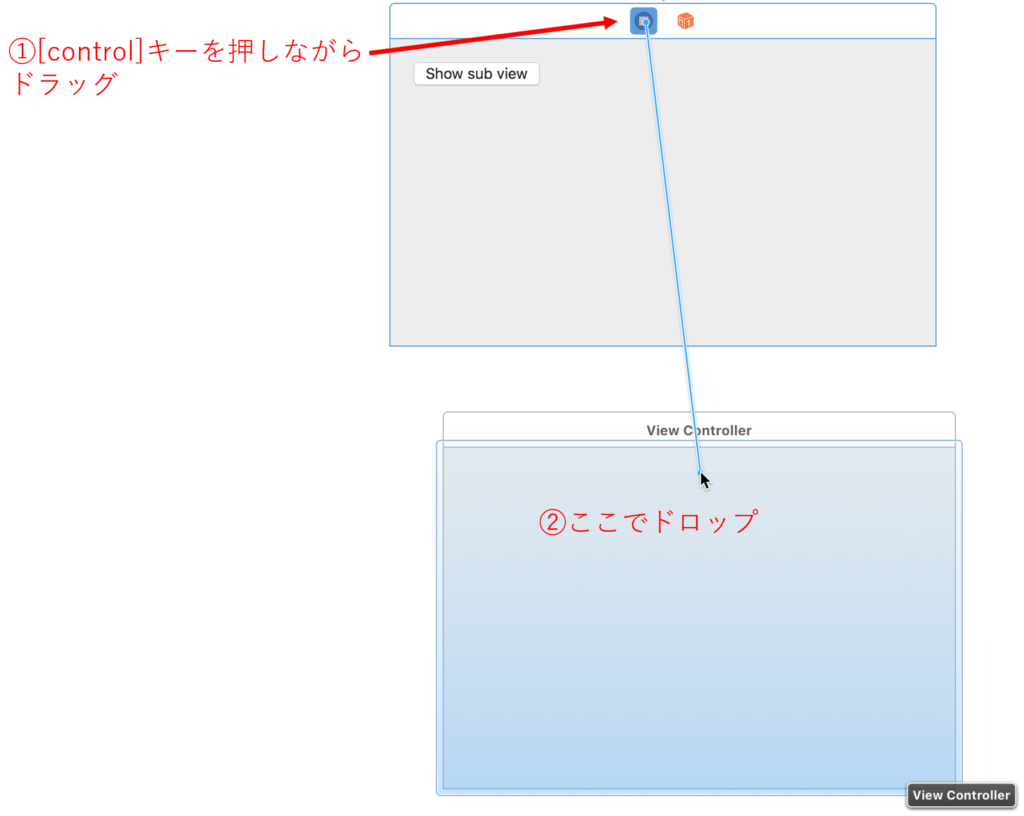Image resolution: width=1024 pixels, height=816 pixels.
Task: Click the red ②ここでドロップ annotation text
Action: tap(648, 522)
